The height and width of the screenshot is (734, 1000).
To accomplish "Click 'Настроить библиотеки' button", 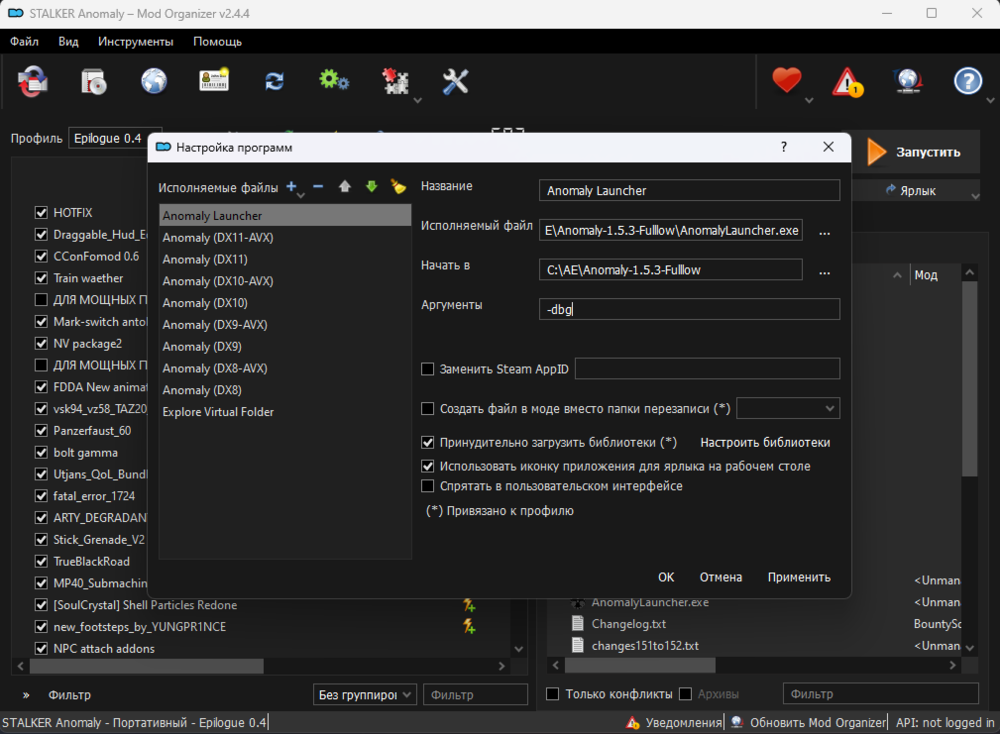I will [x=764, y=442].
